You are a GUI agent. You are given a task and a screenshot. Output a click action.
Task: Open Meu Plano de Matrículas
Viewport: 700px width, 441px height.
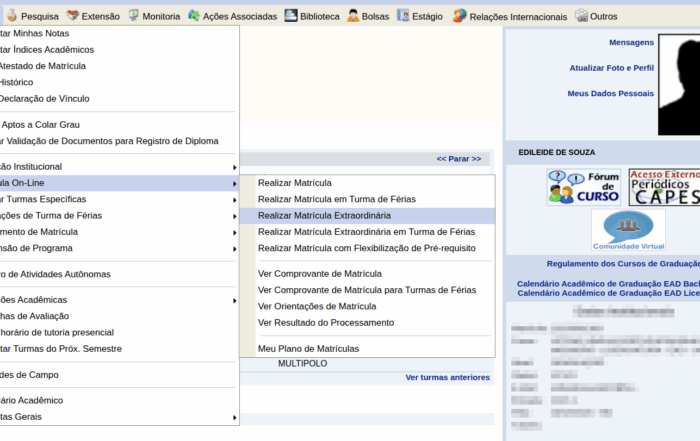point(308,348)
